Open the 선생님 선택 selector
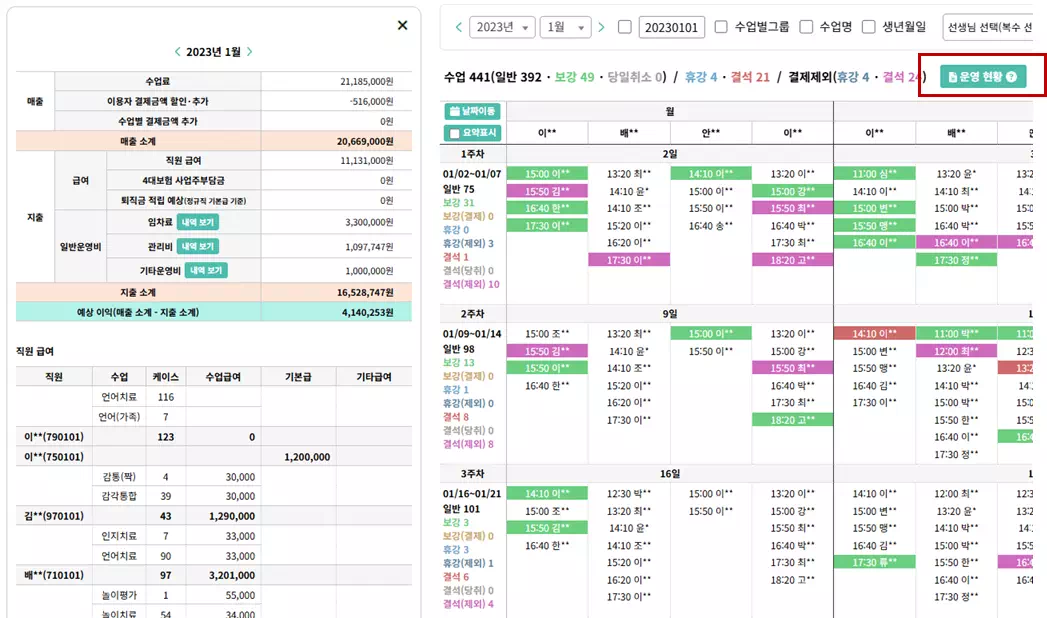Image resolution: width=1047 pixels, height=618 pixels. 992,26
